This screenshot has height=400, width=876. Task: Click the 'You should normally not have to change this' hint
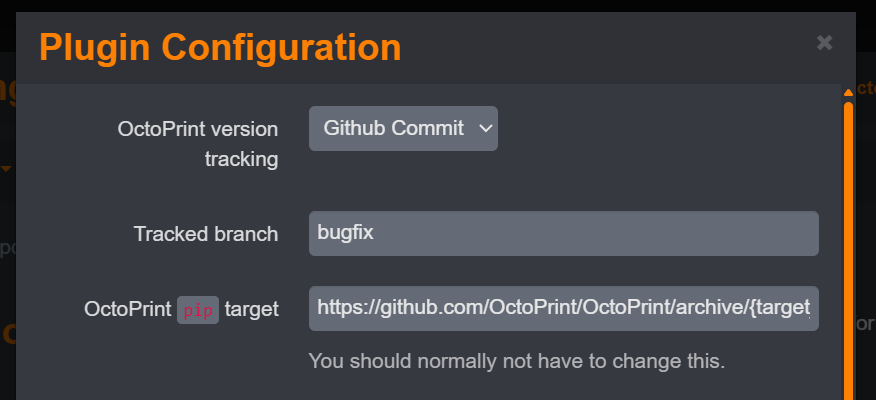[516, 360]
